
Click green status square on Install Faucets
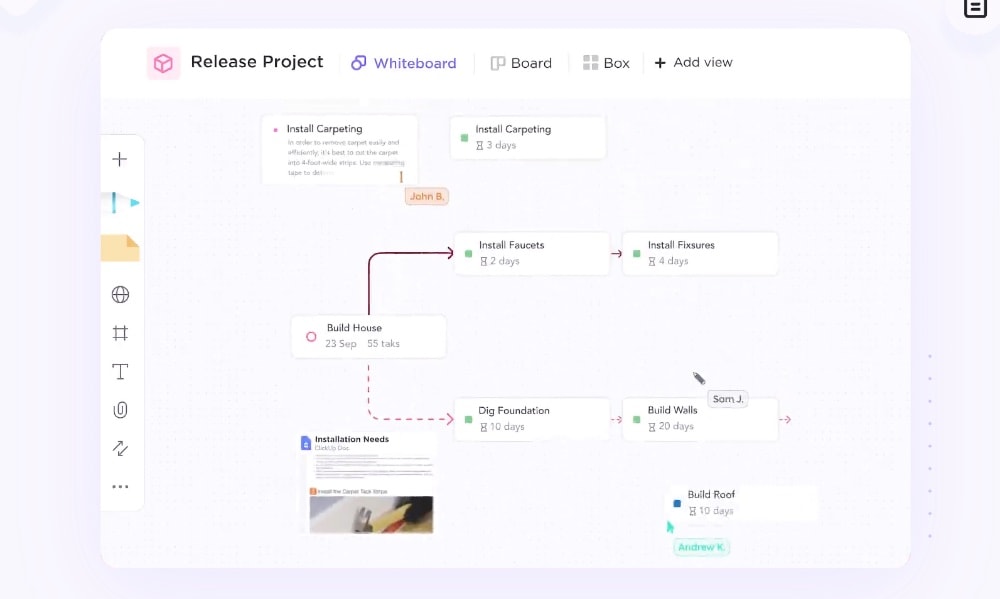pyautogui.click(x=467, y=254)
